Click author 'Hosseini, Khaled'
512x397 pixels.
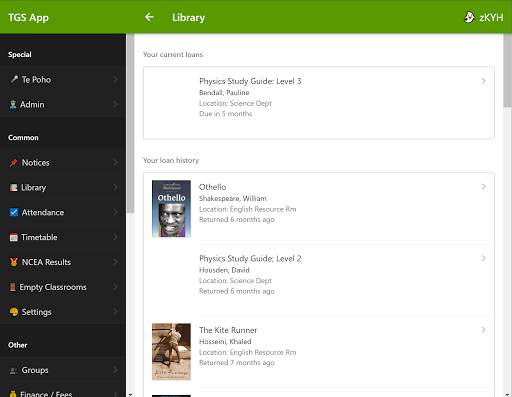click(x=225, y=341)
